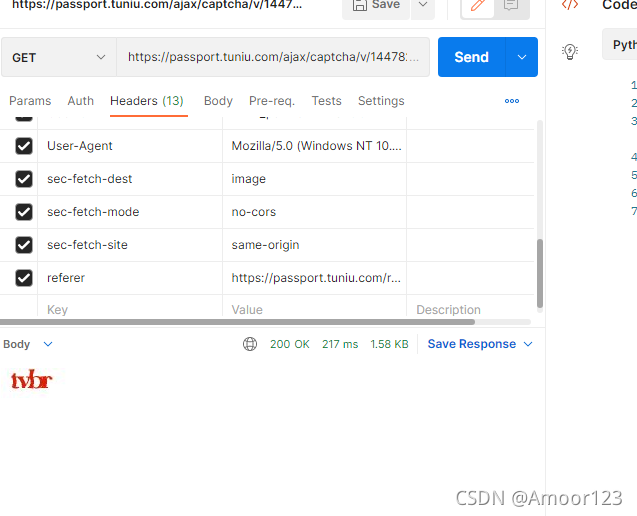Viewport: 637px width, 516px height.
Task: Click the captcha image response
Action: (x=31, y=380)
